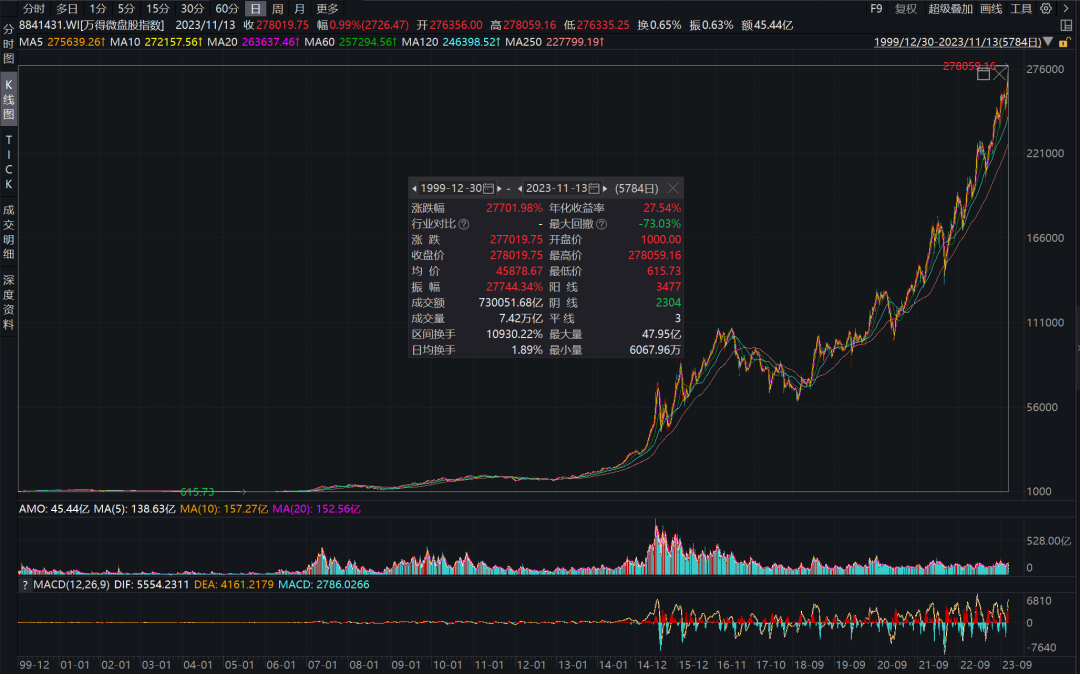Expand the top toolbar with the right chevron
Image resolution: width=1080 pixels, height=674 pixels.
(x=1066, y=9)
